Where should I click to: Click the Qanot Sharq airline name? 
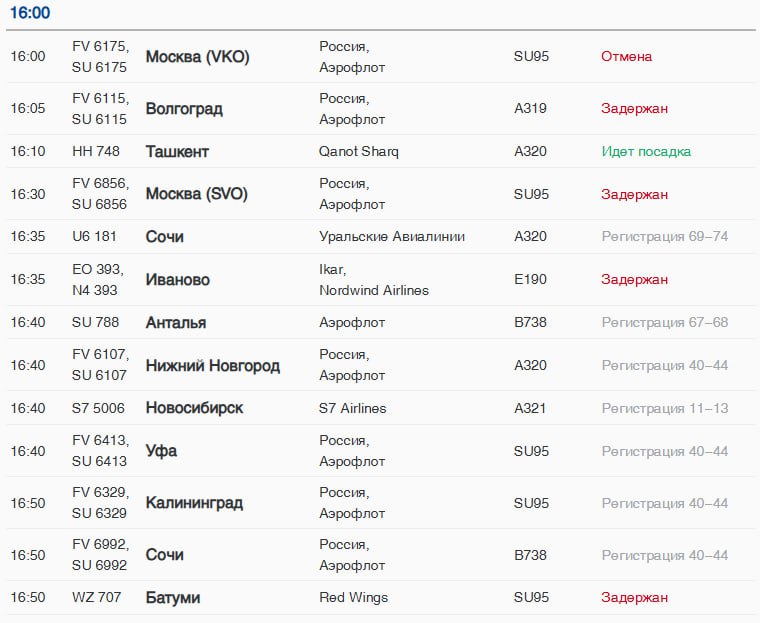(359, 152)
